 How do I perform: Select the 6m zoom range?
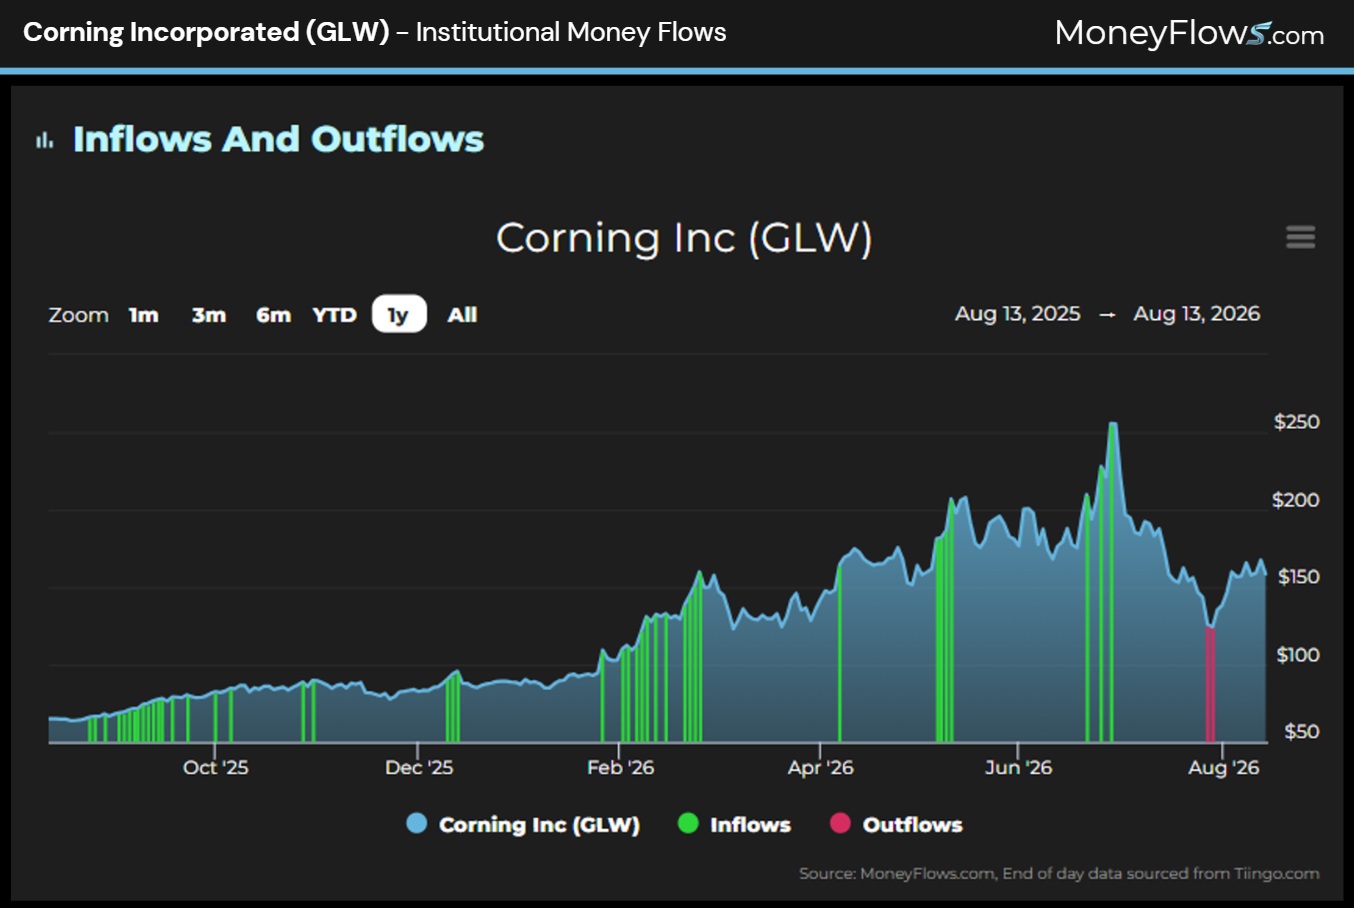coord(273,315)
